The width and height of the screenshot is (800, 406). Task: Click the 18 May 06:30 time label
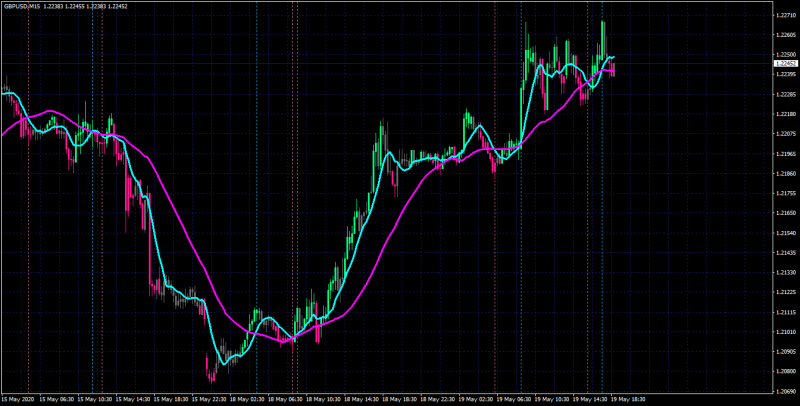[284, 398]
